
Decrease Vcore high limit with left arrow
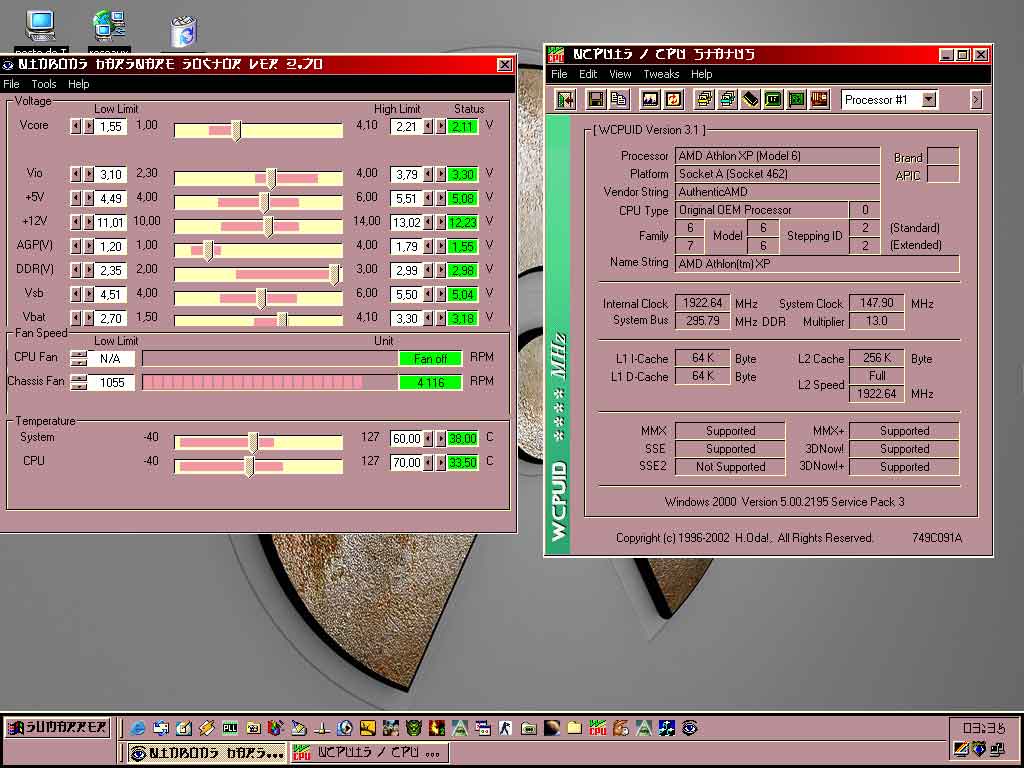click(428, 126)
